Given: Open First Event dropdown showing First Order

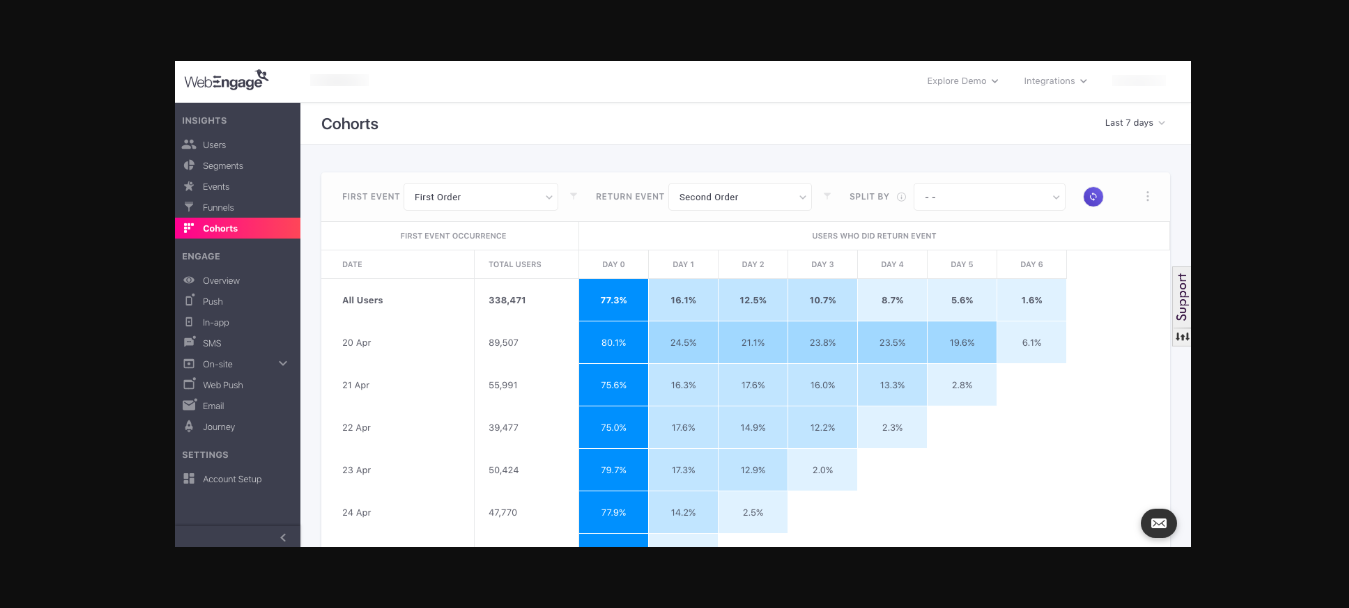Looking at the screenshot, I should pyautogui.click(x=481, y=197).
